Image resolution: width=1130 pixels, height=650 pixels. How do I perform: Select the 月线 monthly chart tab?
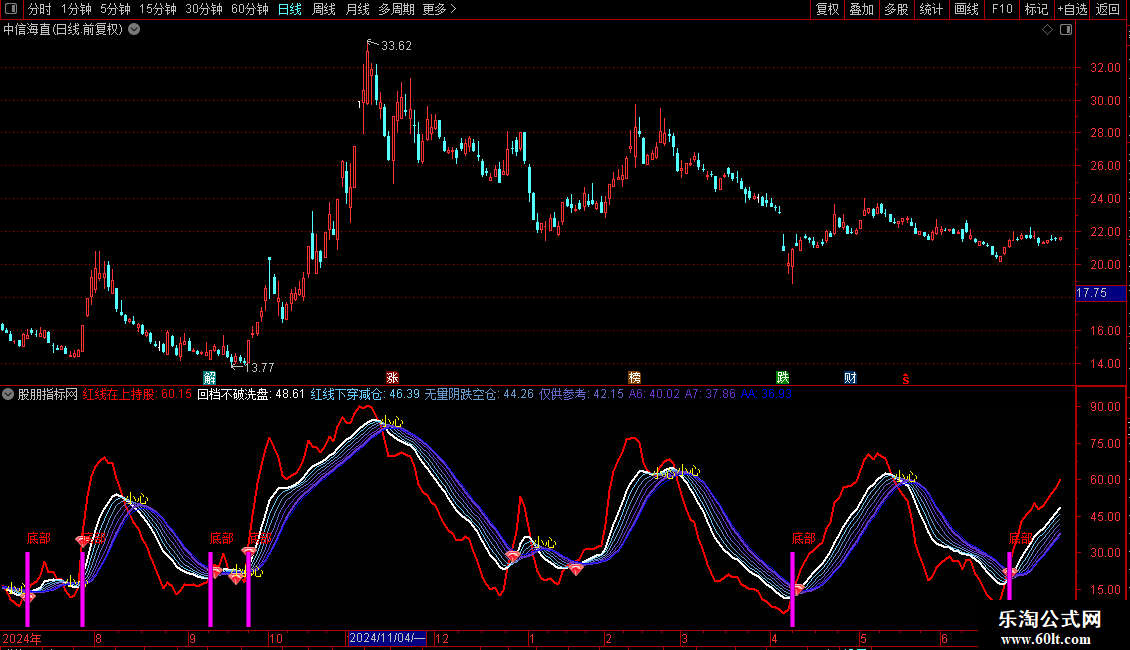[357, 9]
